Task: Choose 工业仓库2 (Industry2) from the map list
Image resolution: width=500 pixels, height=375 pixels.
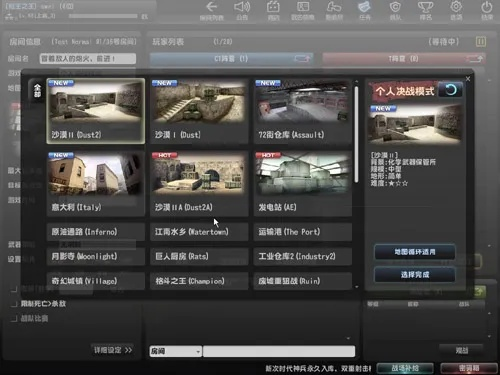Action: (303, 256)
